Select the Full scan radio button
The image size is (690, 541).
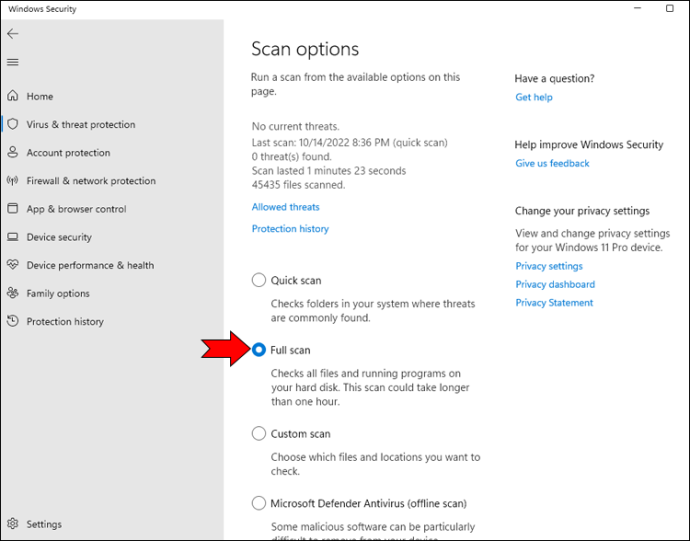click(259, 350)
